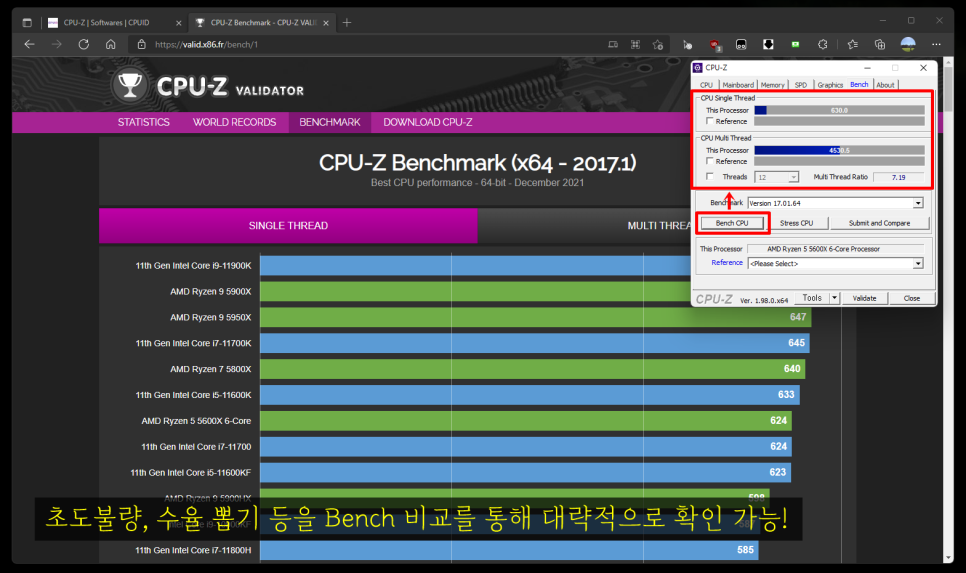Click the Stress CPU button
Viewport: 966px width, 573px height.
(x=796, y=223)
